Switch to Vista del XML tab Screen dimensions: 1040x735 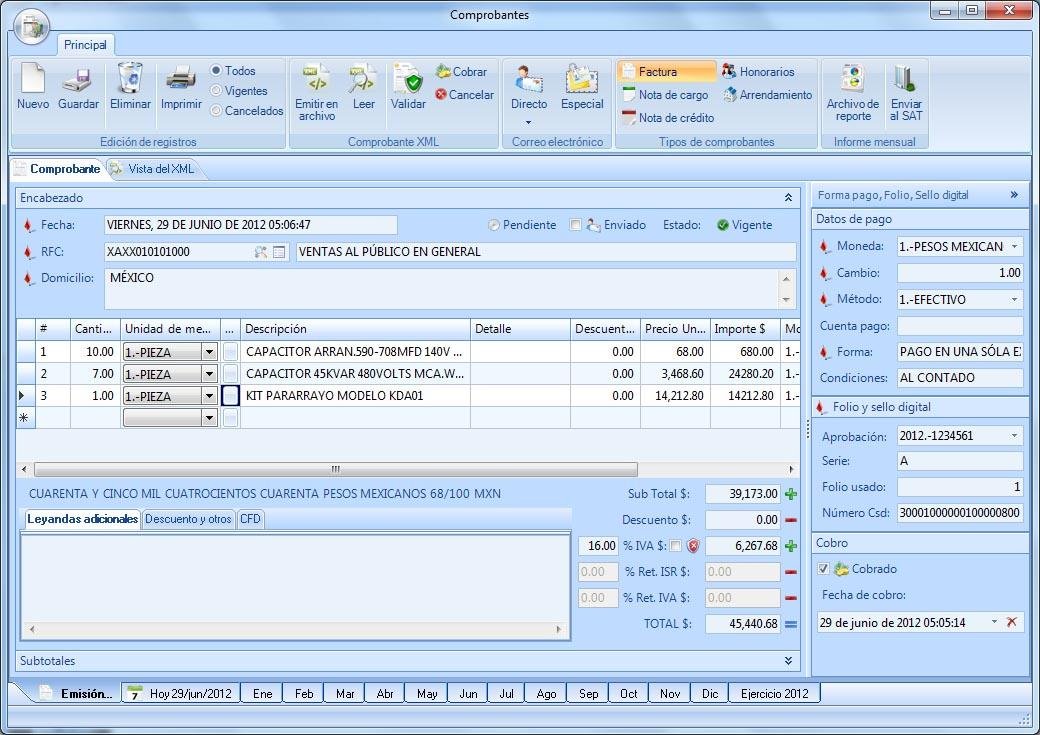click(160, 169)
